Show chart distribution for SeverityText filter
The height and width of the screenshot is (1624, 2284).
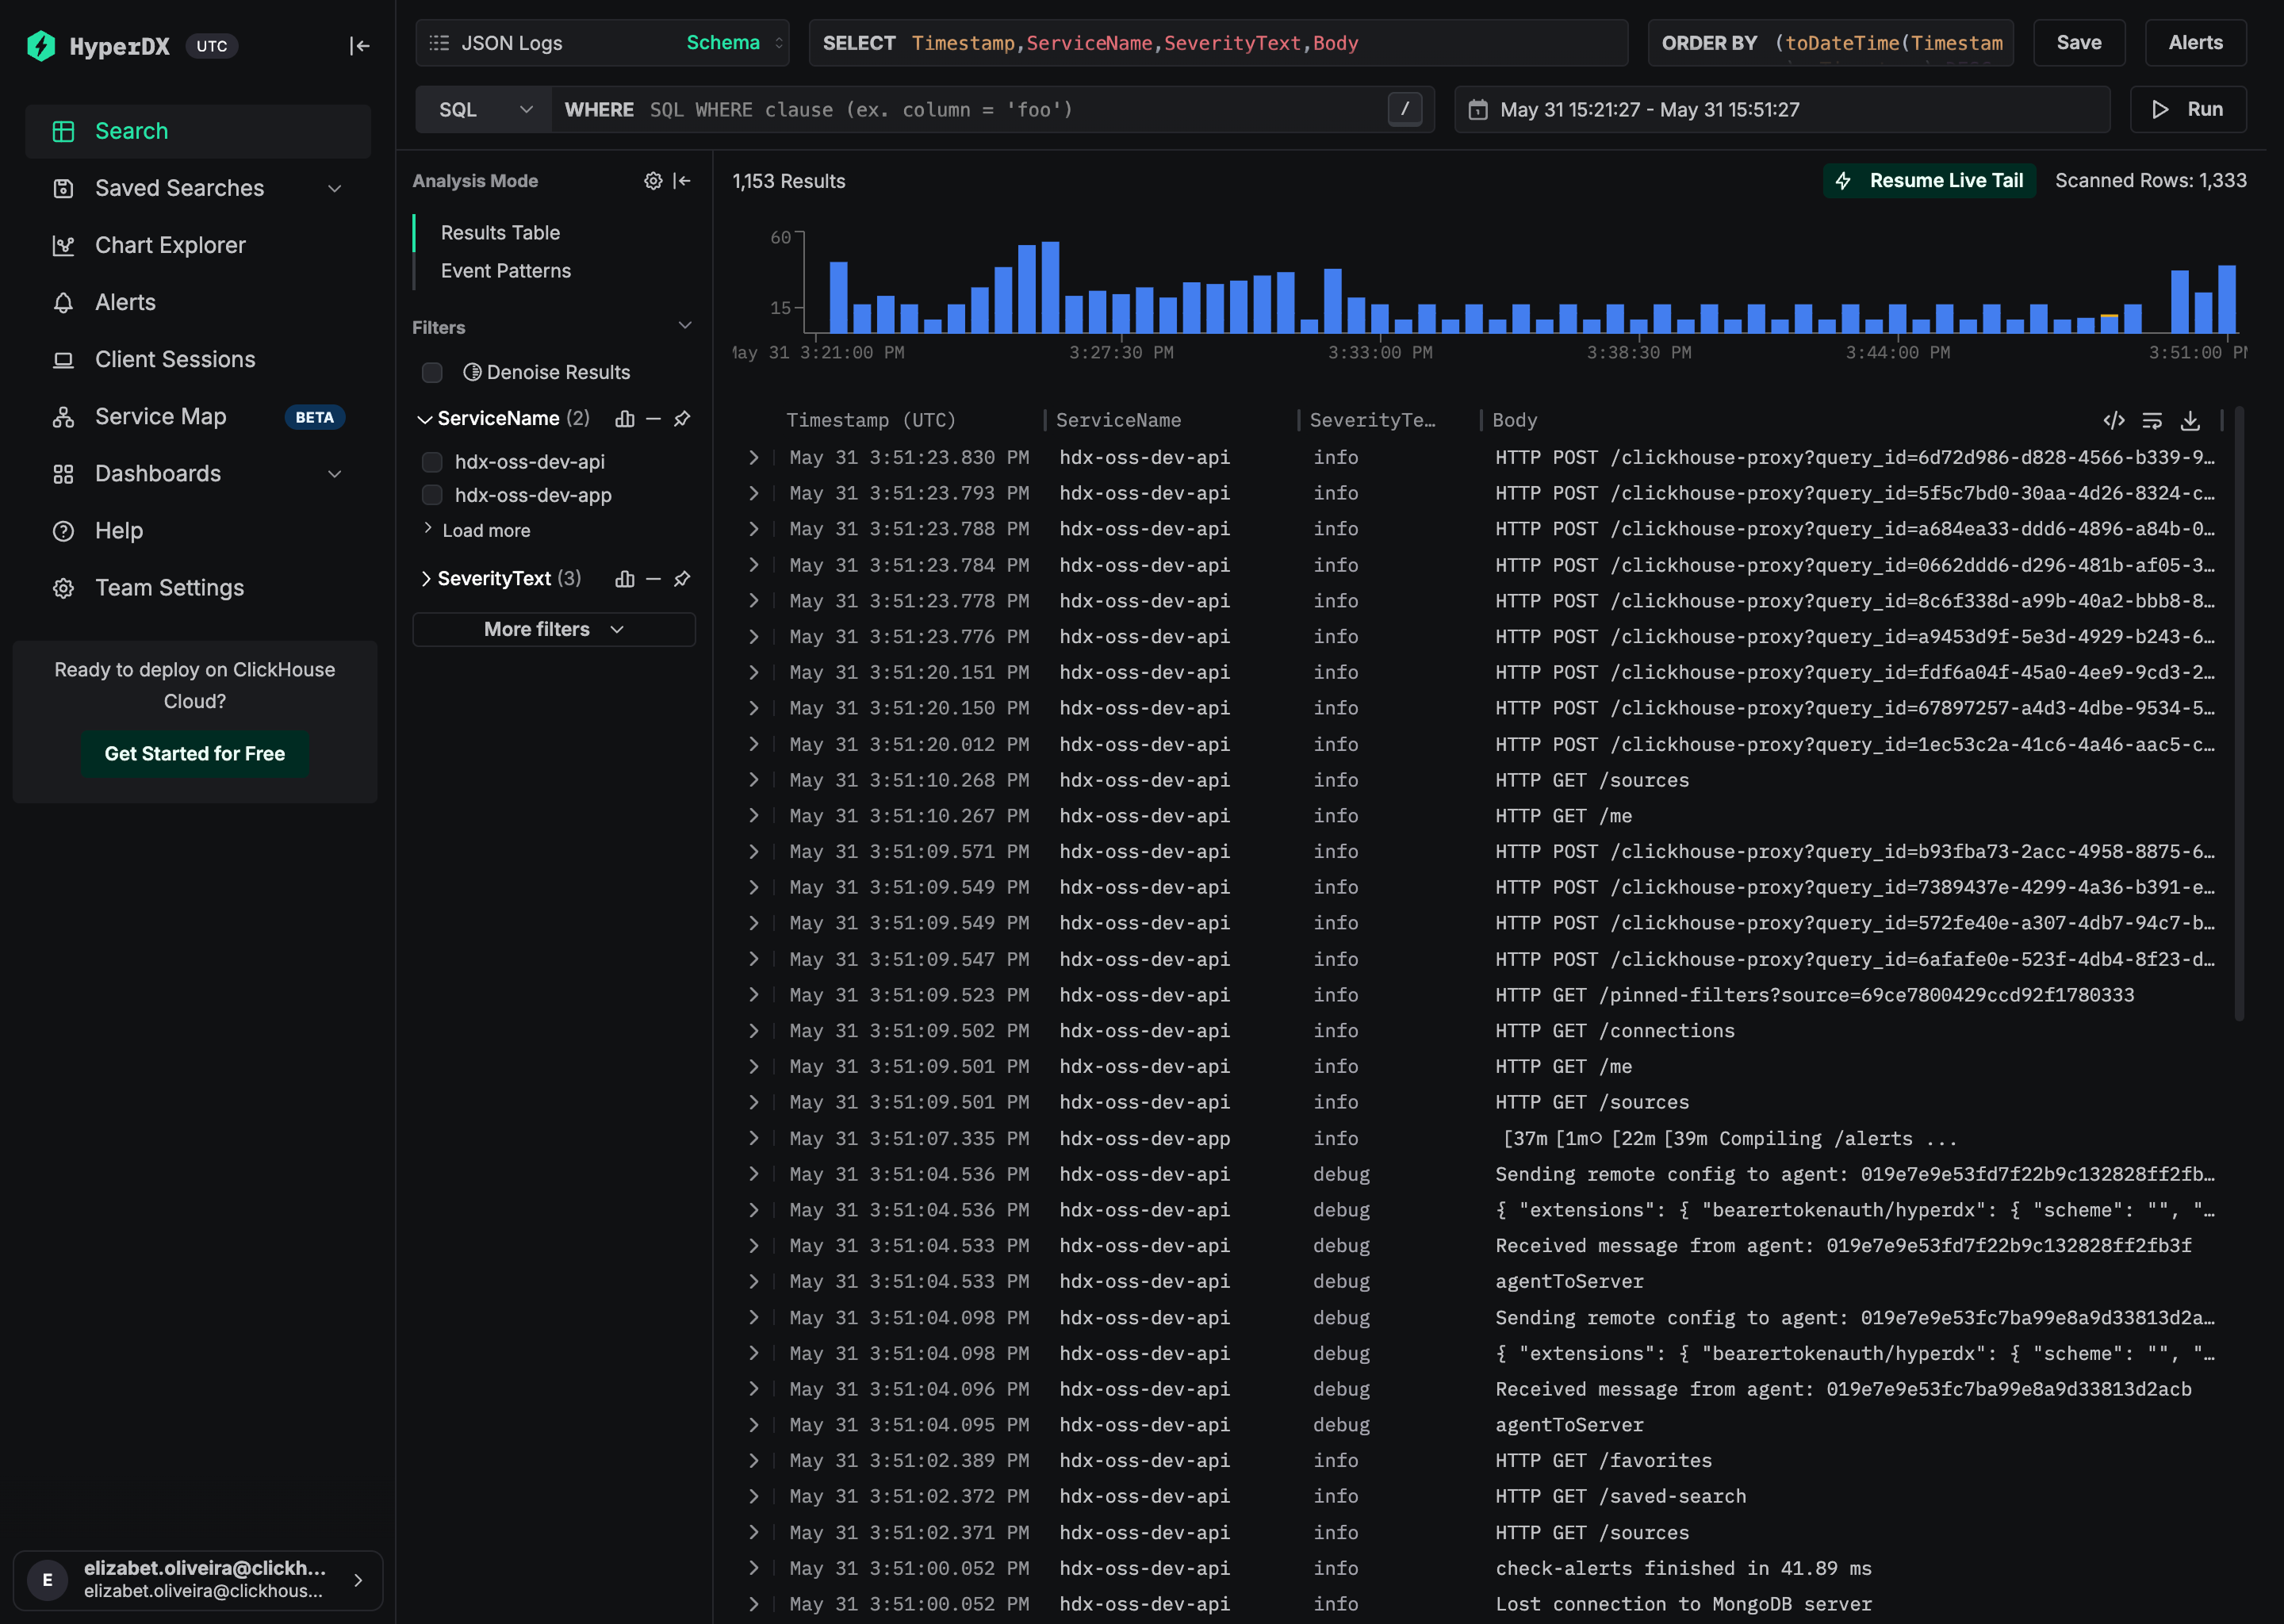625,579
